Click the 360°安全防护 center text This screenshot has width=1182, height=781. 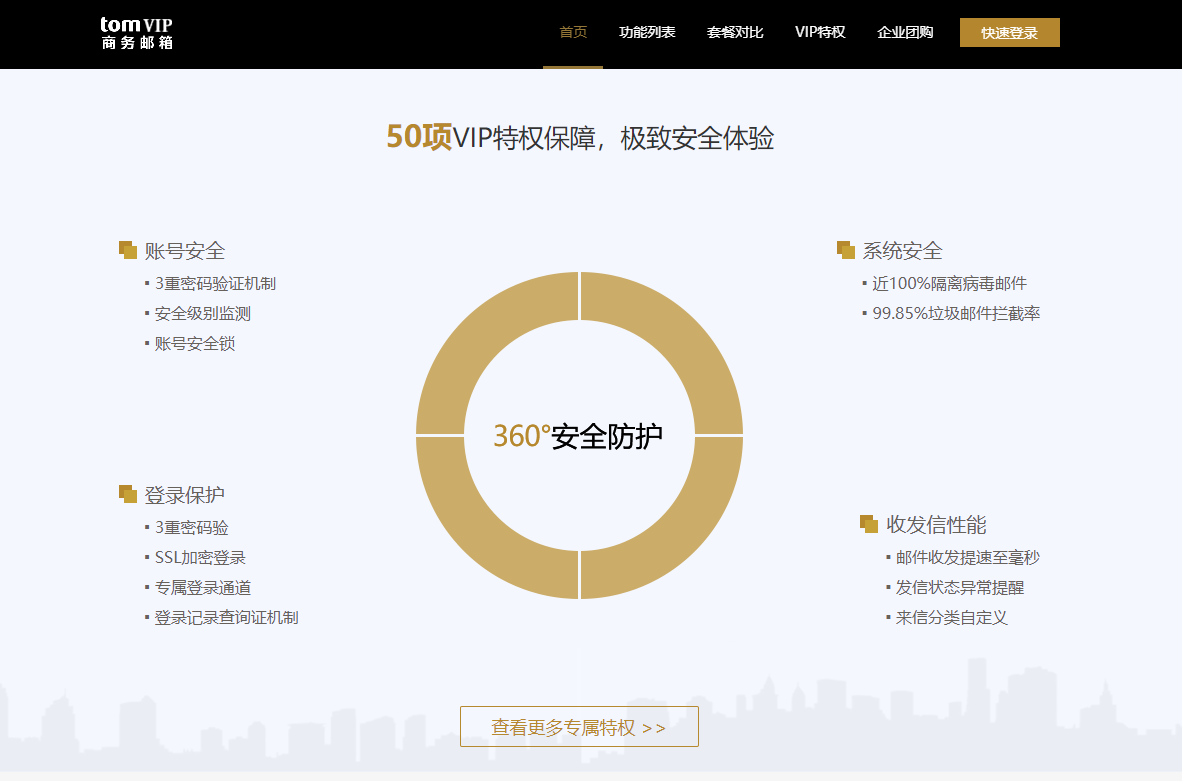point(578,436)
